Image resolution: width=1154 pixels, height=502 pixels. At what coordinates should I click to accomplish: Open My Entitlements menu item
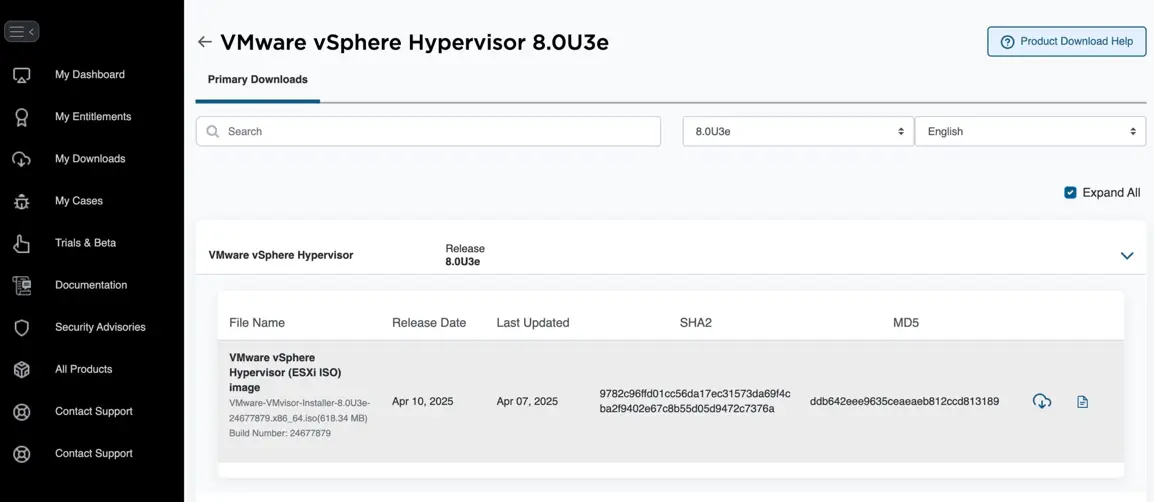93,116
